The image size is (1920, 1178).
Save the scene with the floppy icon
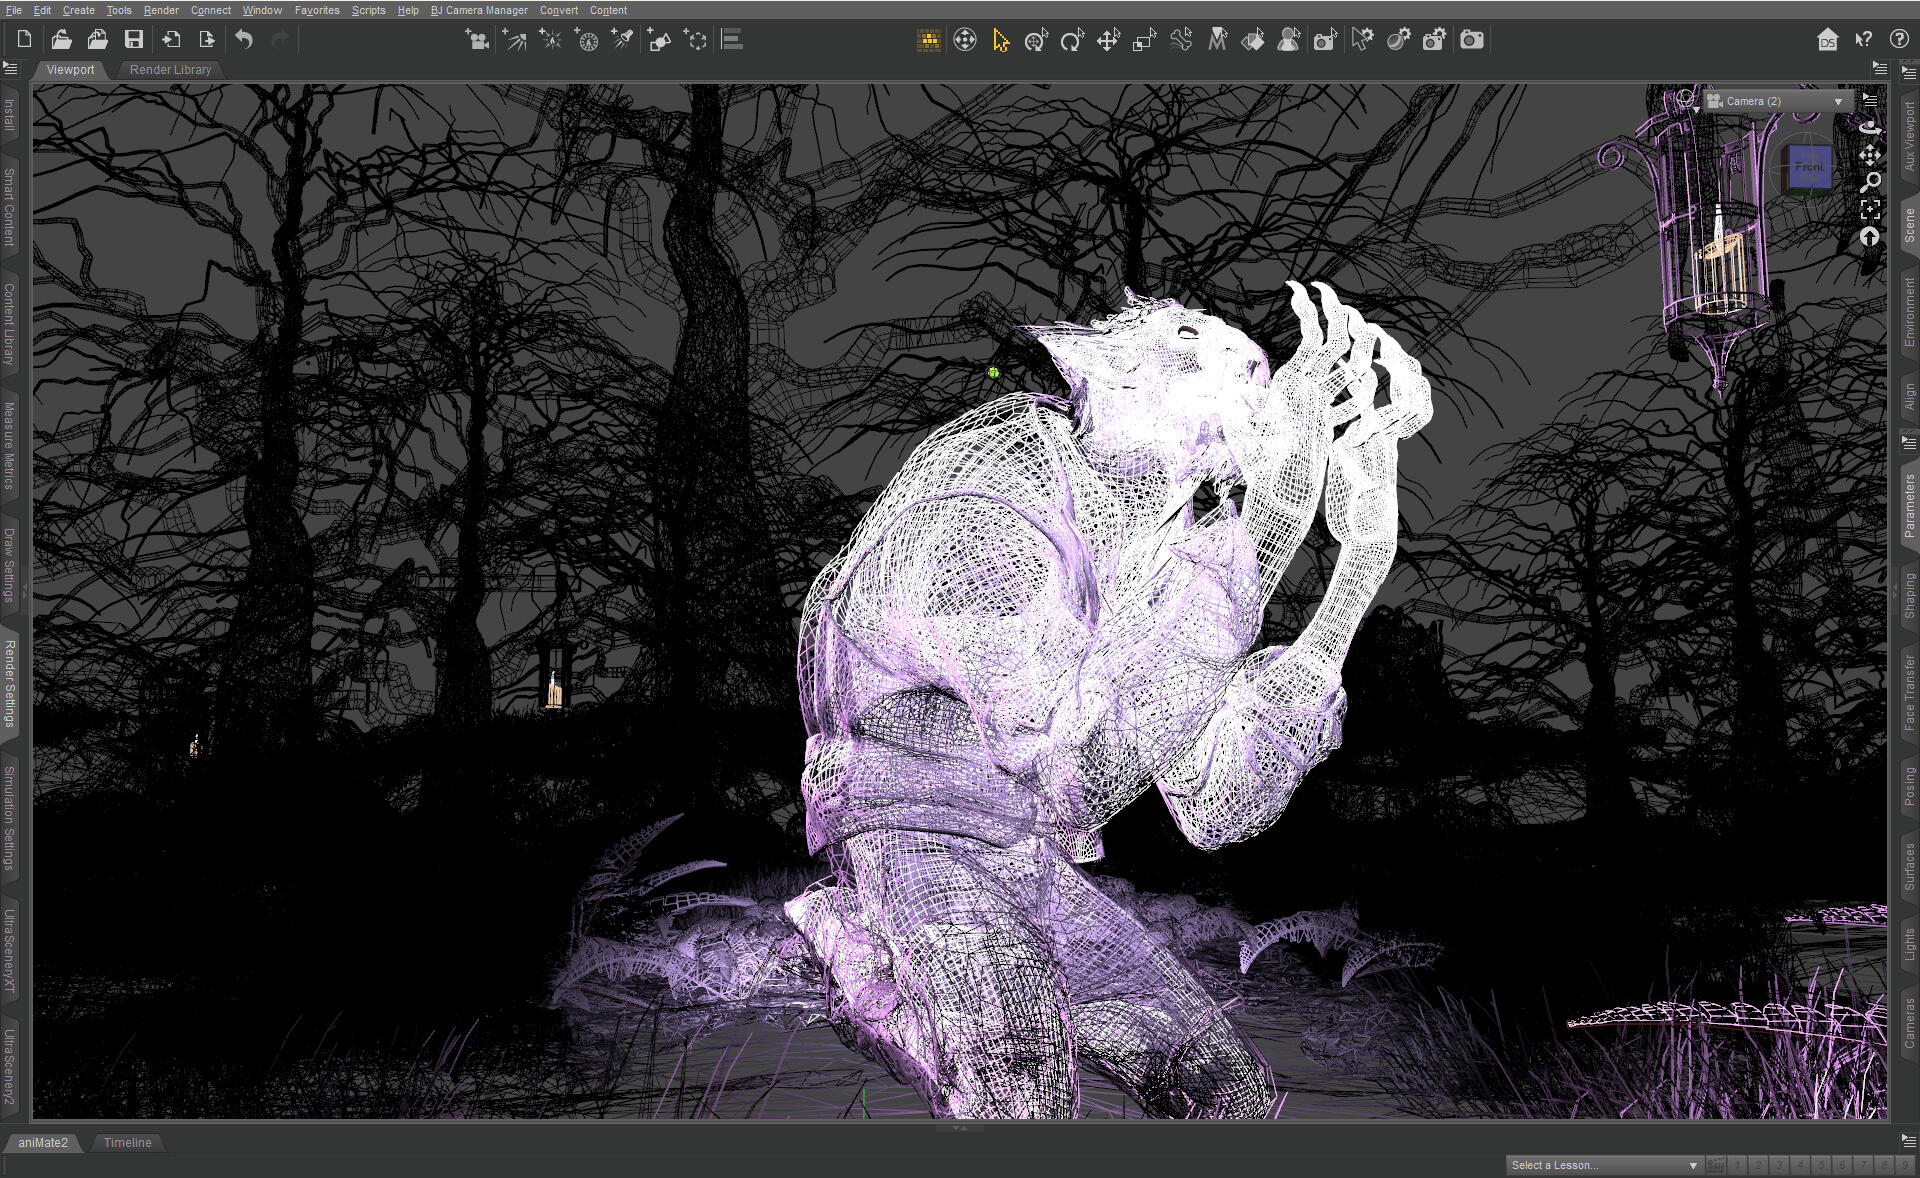[133, 39]
